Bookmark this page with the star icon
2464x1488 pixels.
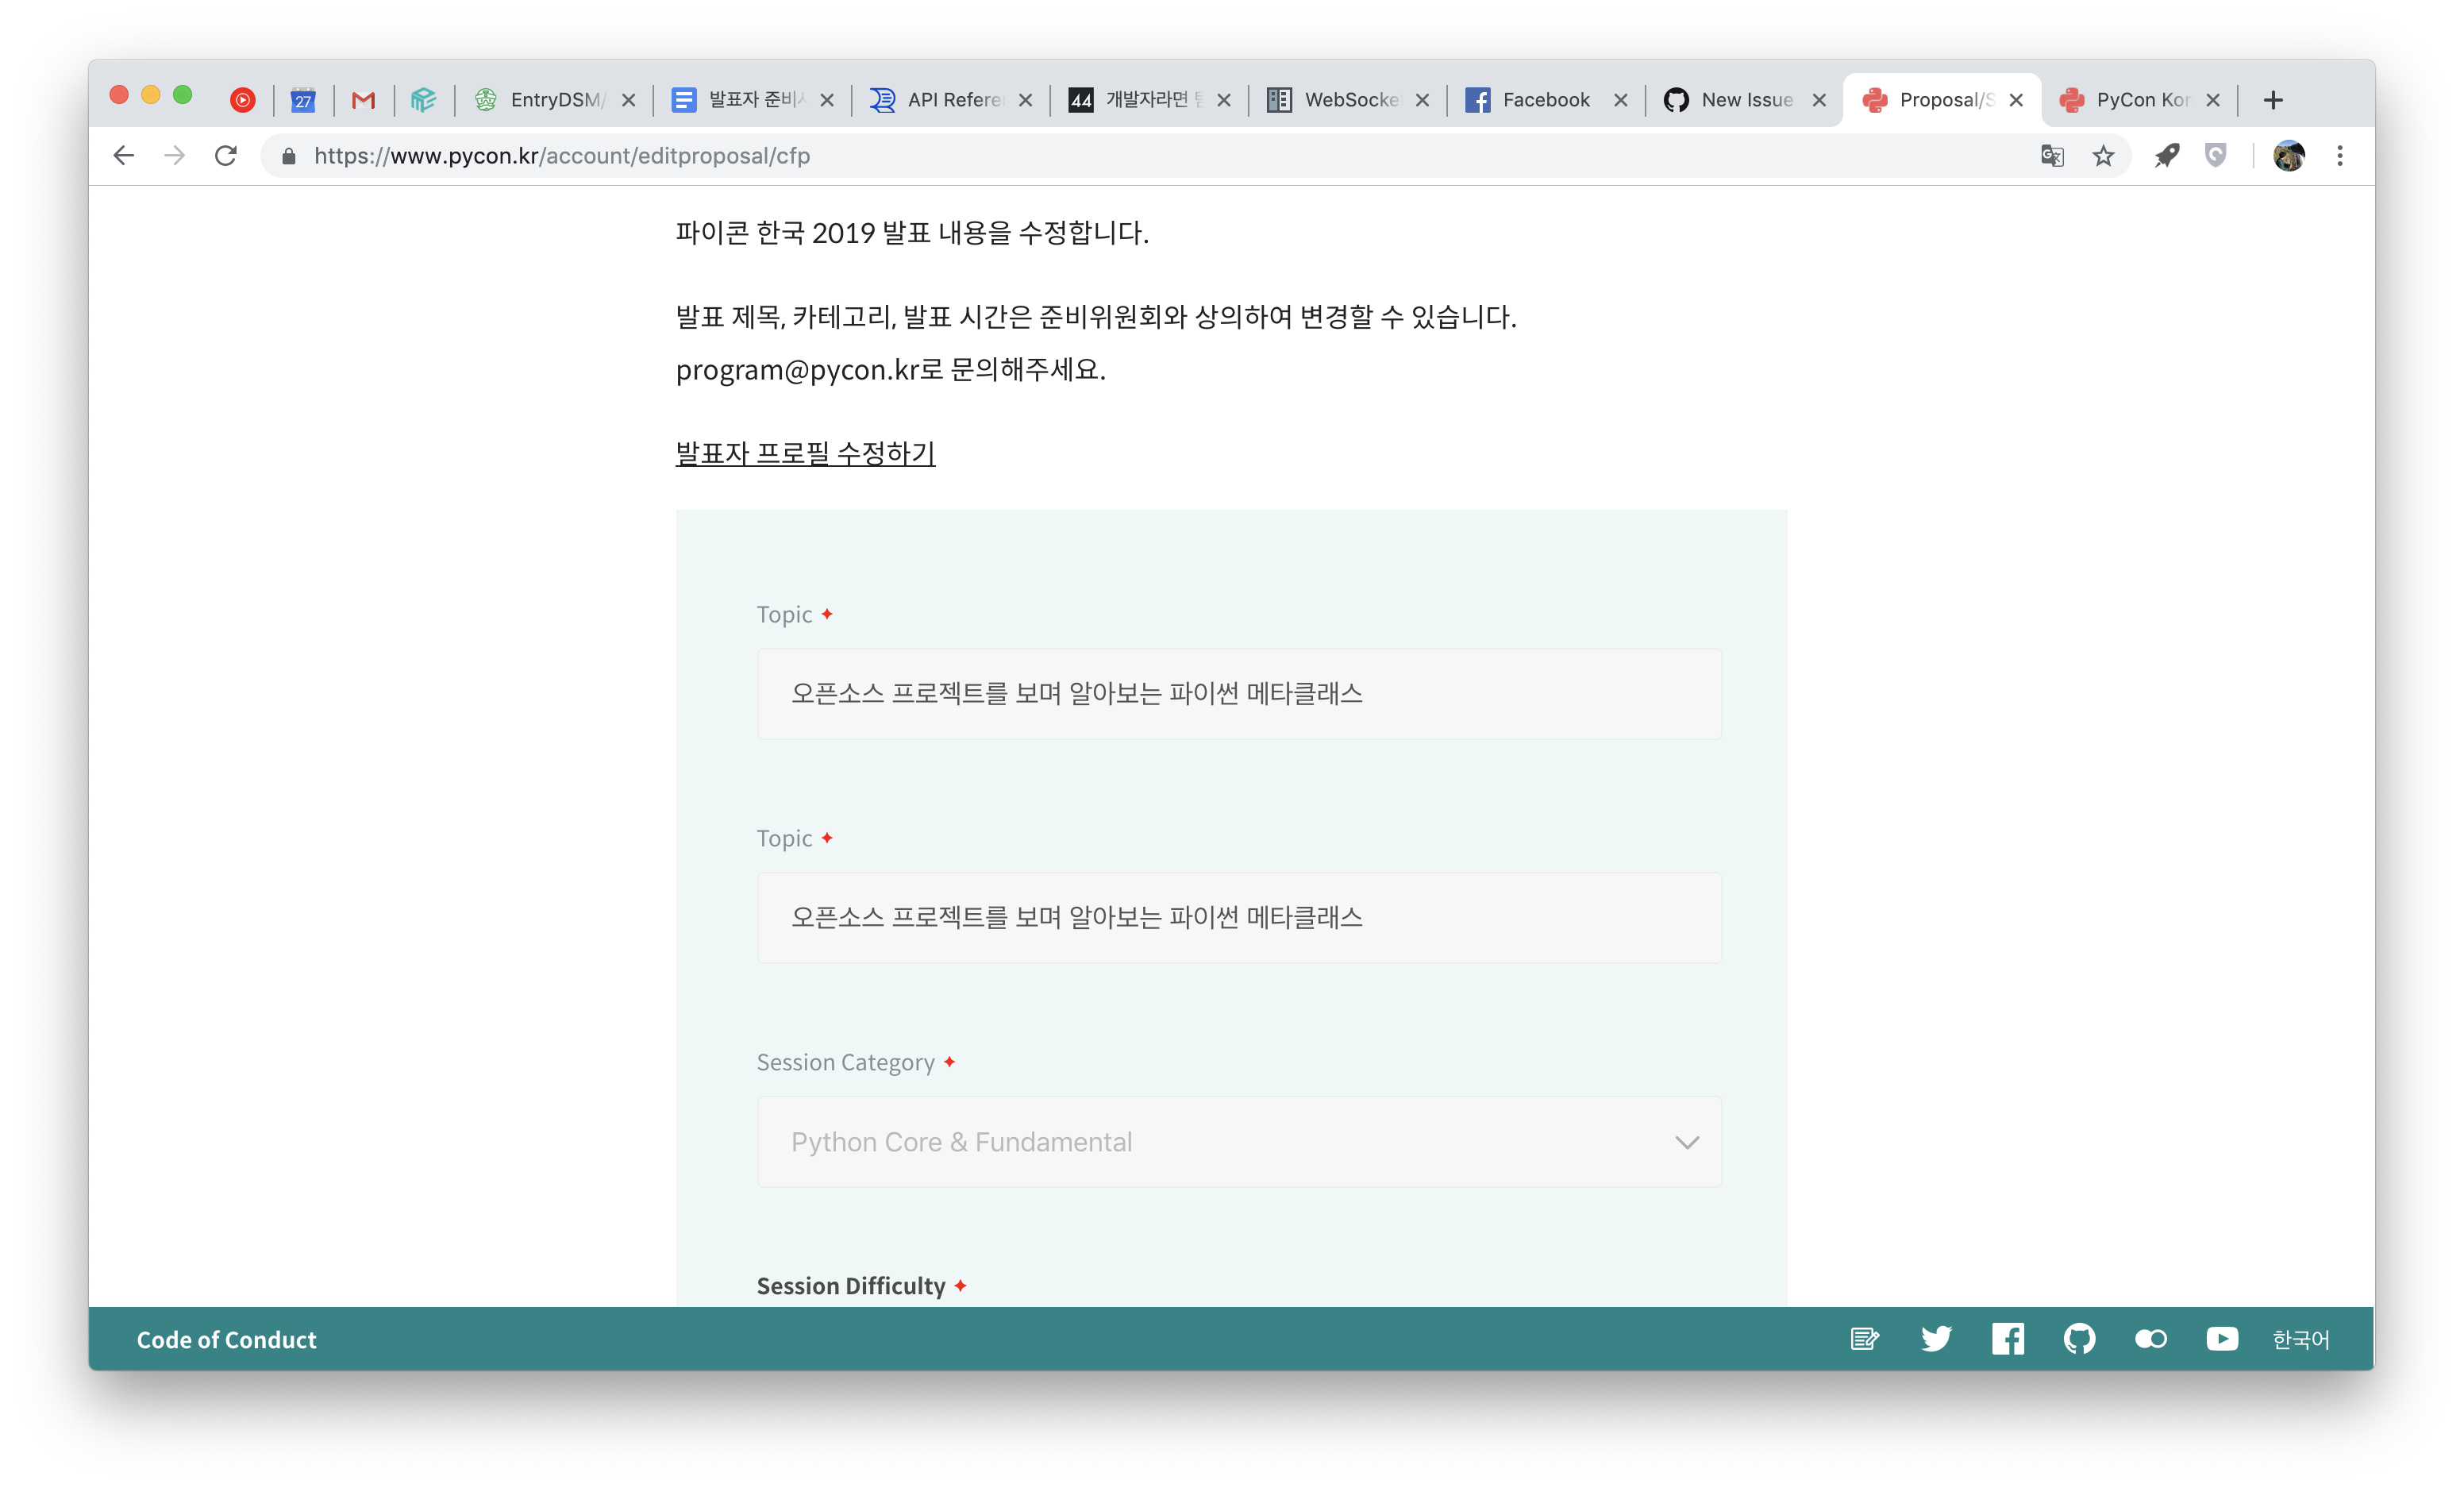pos(2102,156)
